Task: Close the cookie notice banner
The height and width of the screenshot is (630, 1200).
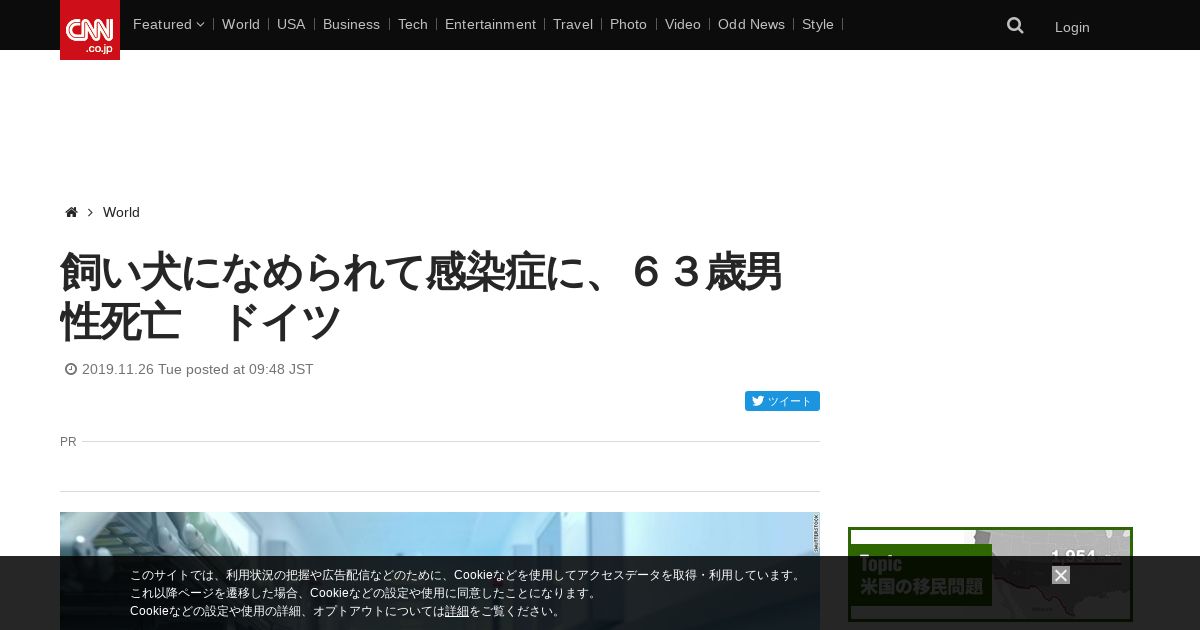Action: [x=1061, y=575]
